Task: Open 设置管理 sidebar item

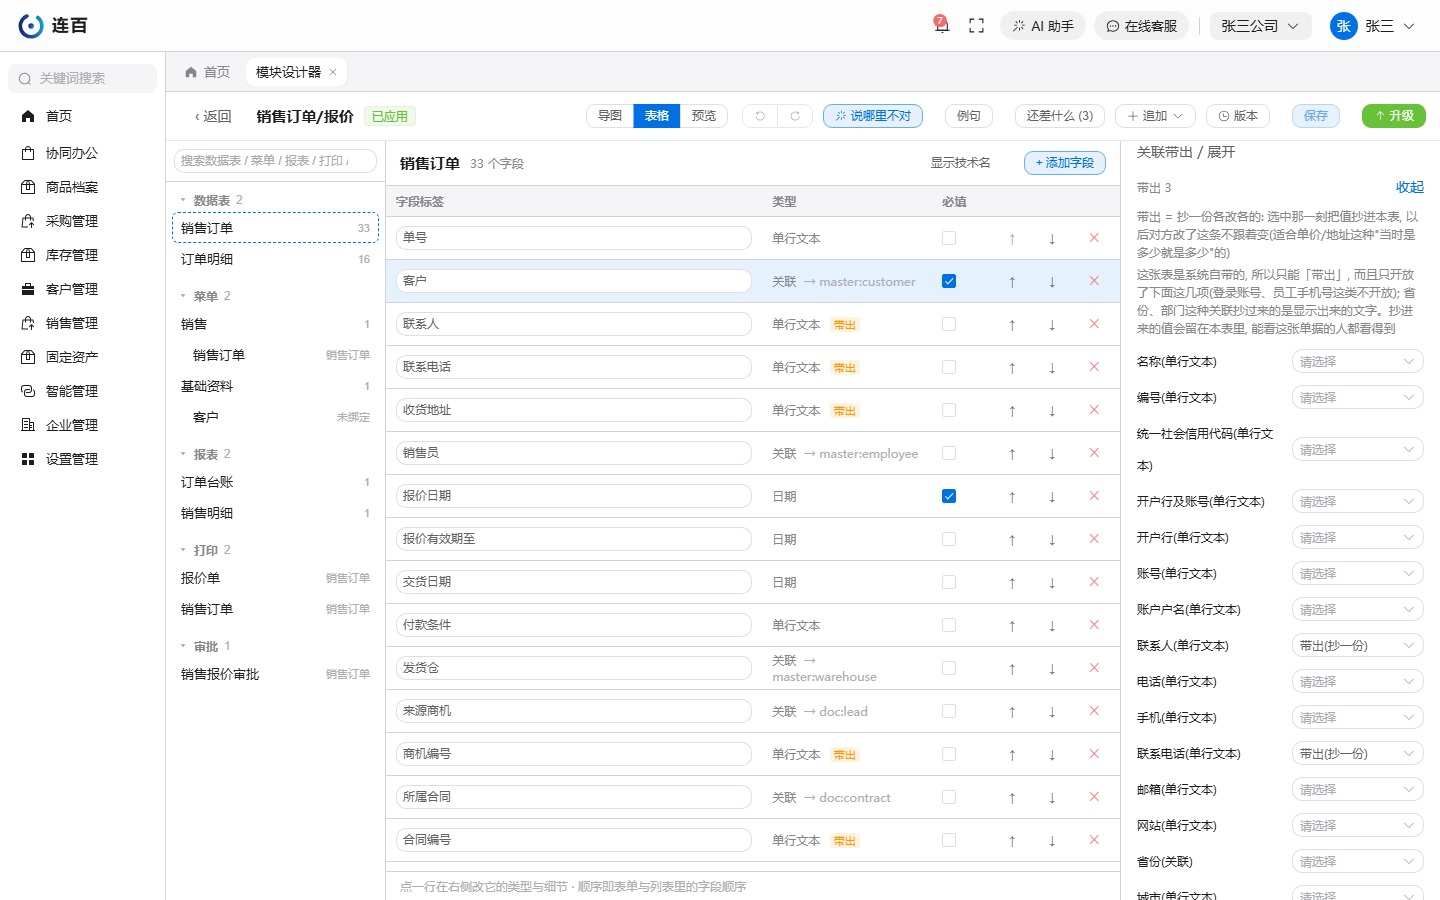Action: pos(82,459)
